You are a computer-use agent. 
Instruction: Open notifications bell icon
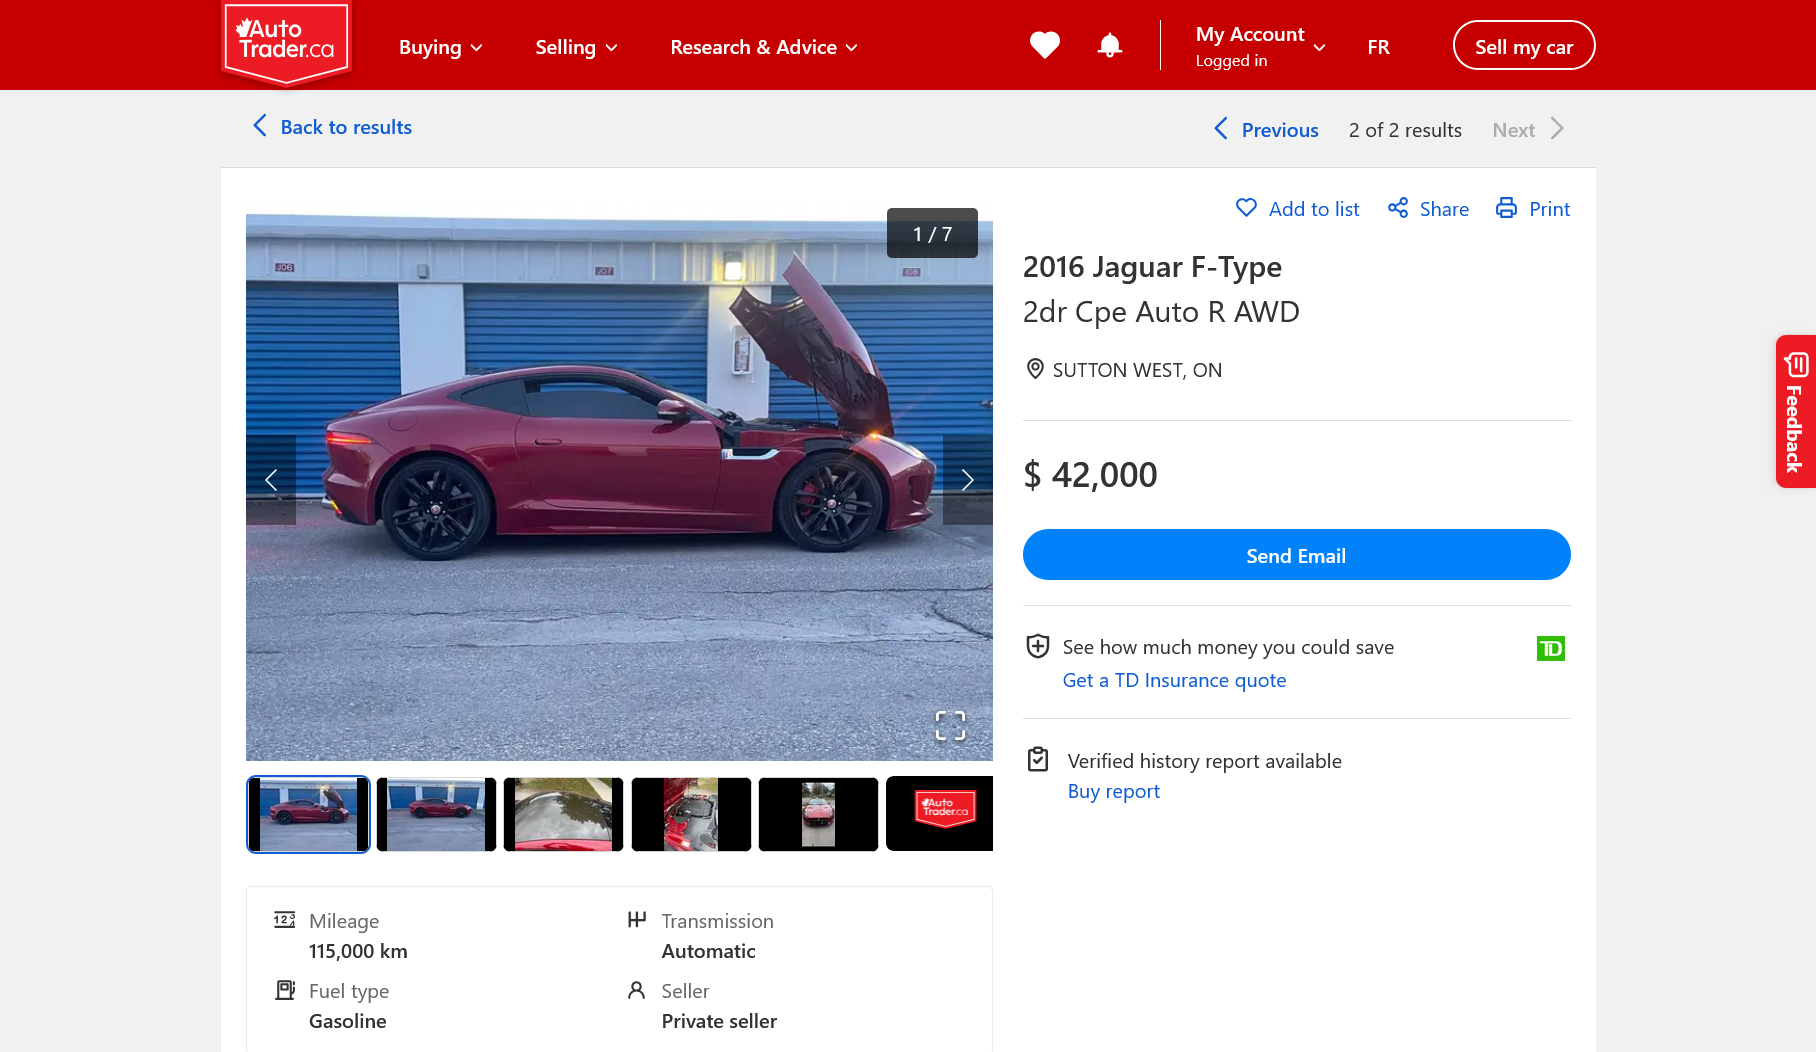point(1109,46)
